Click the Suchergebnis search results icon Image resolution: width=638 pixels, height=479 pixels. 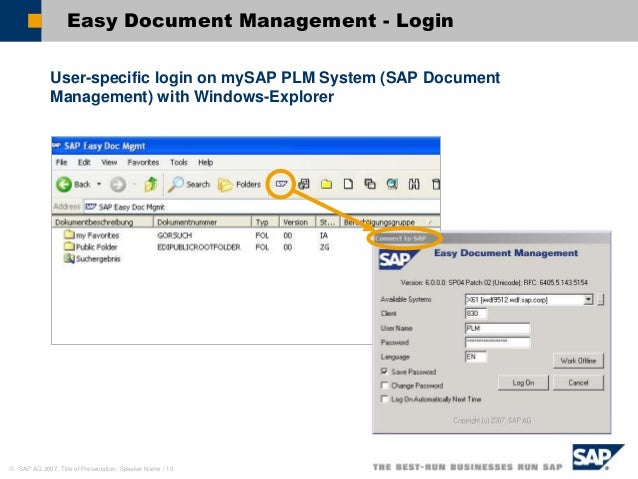pos(69,258)
